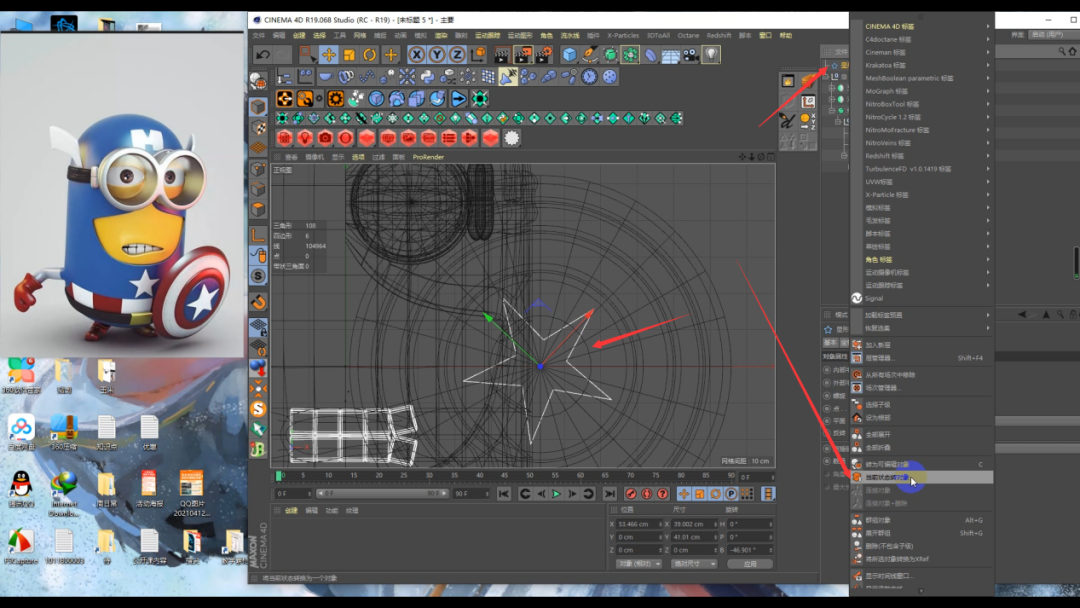Click the Signal entry in context menu
The image size is (1080, 608).
[922, 298]
